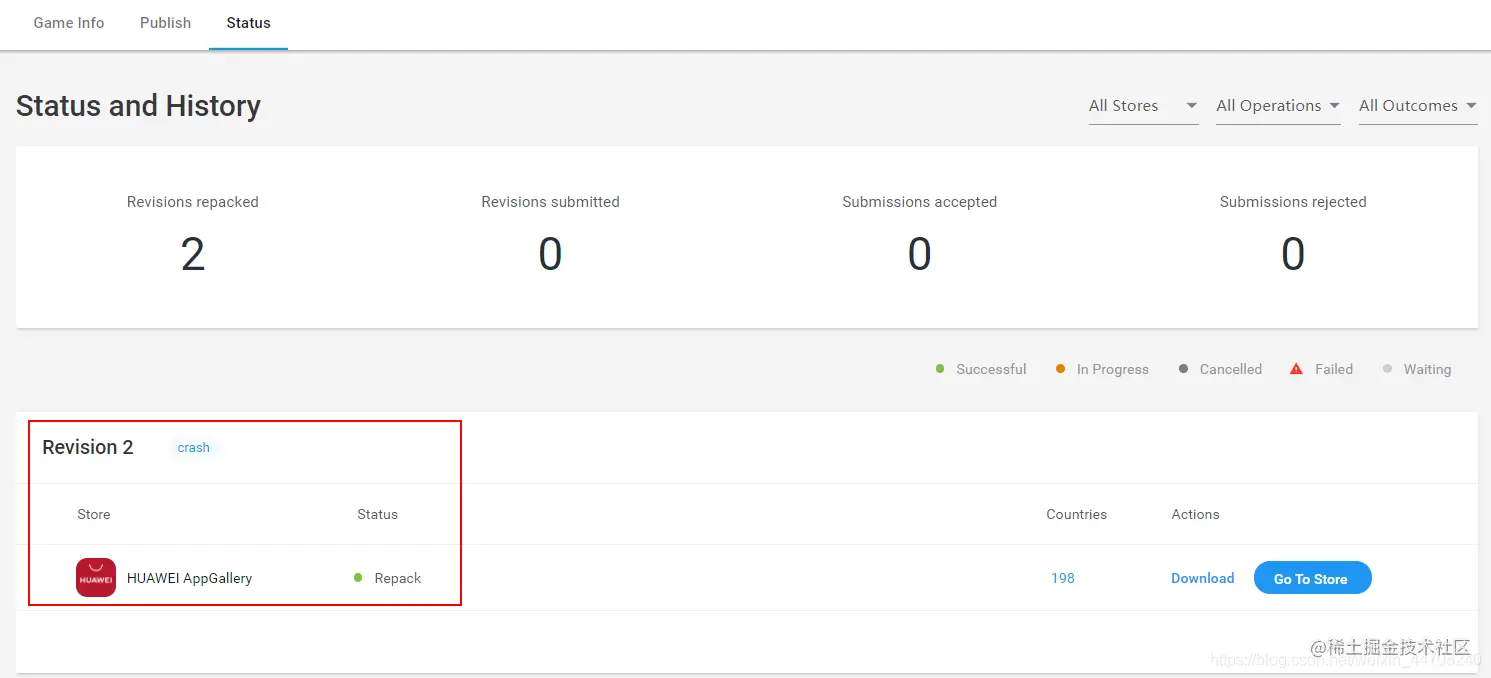1491x678 pixels.
Task: Click the Cancelled legend label
Action: pyautogui.click(x=1230, y=369)
